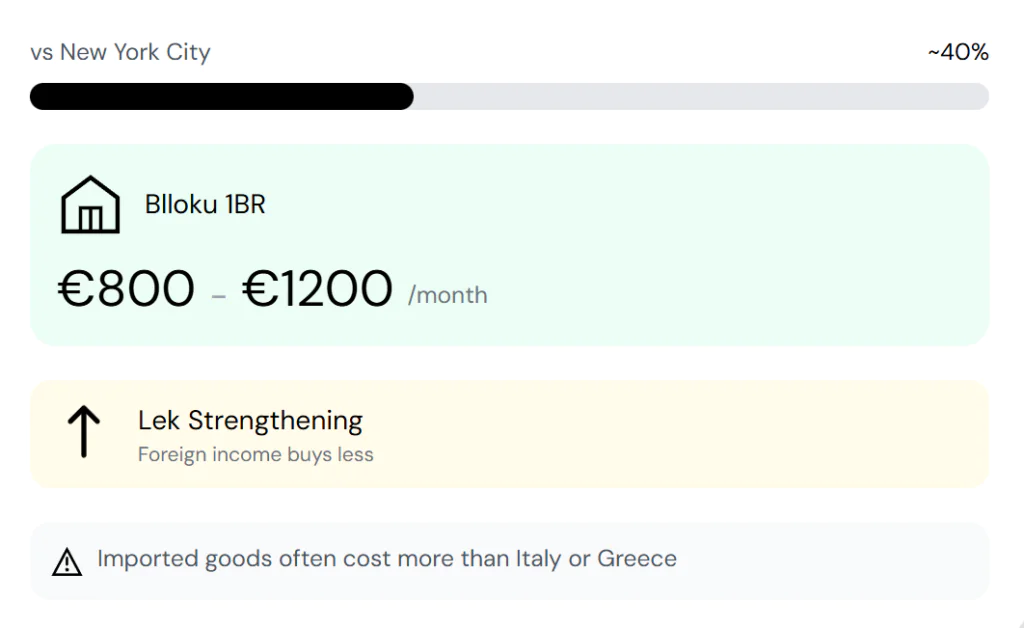Click the word "Imported" in the warning note

click(147, 558)
